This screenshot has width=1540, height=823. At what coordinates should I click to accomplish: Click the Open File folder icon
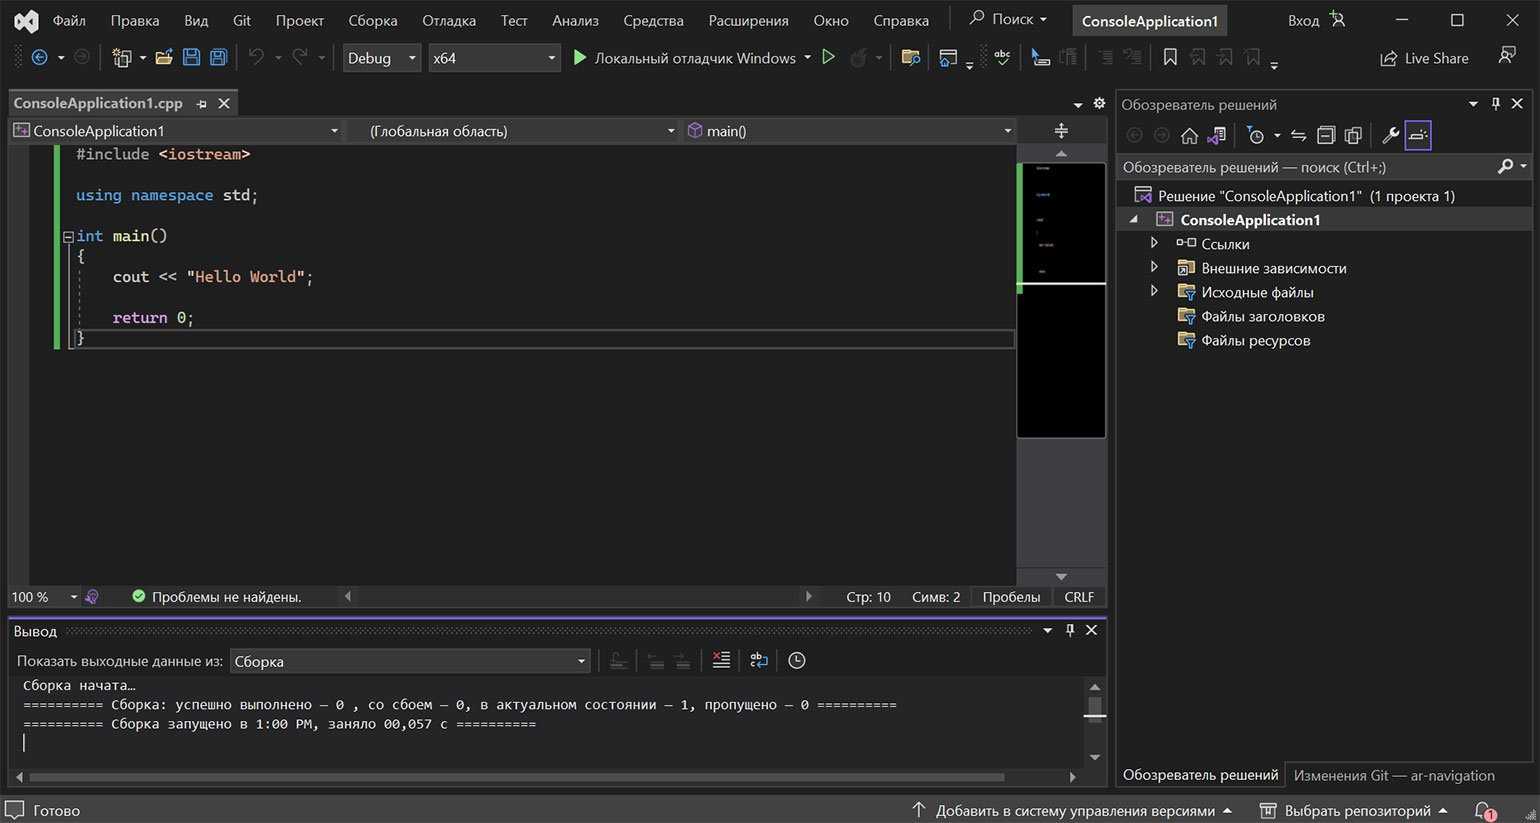tap(164, 58)
